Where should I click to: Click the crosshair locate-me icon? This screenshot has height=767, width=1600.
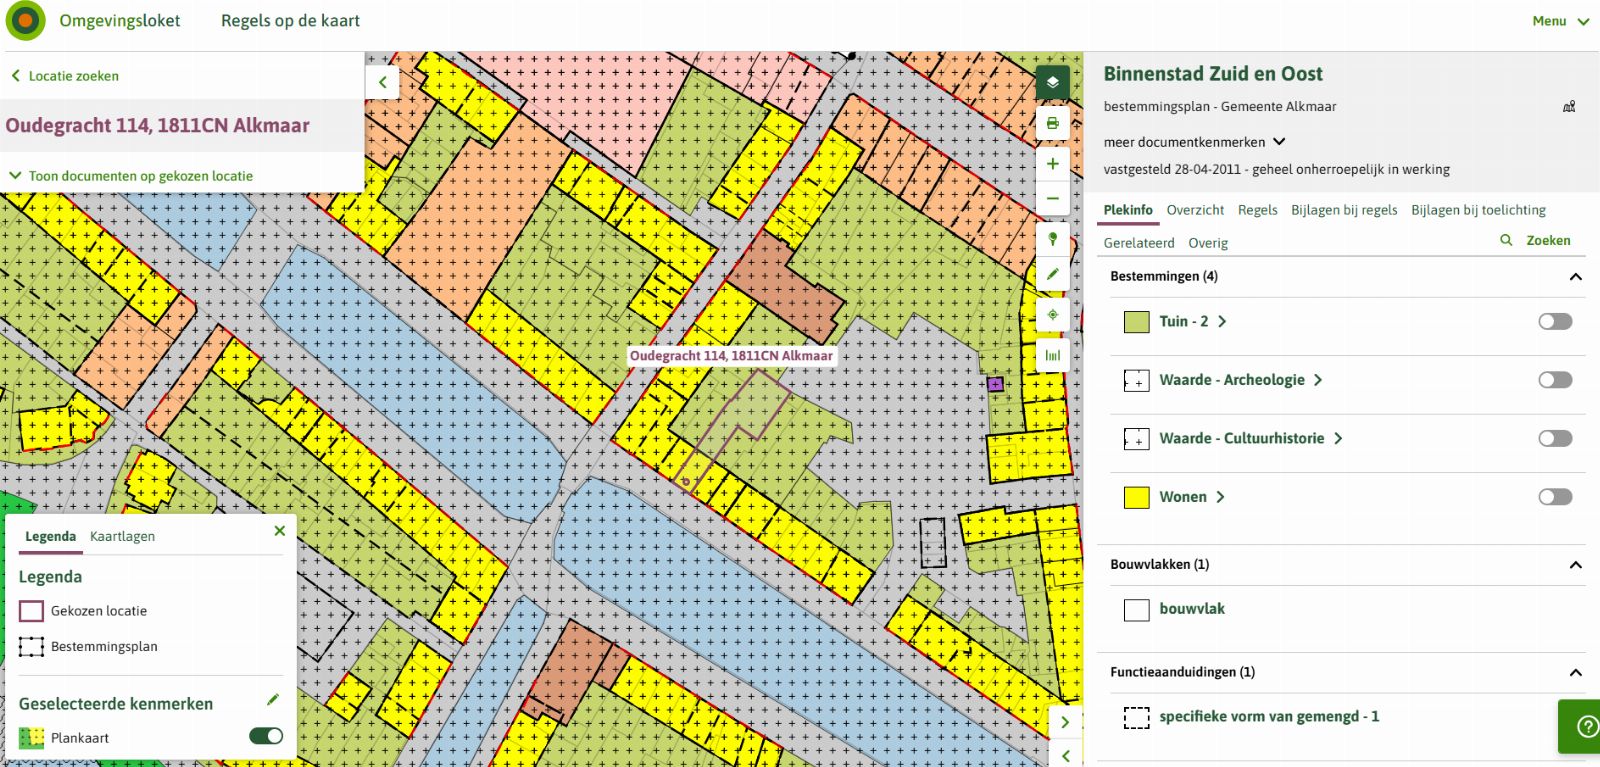[x=1052, y=315]
